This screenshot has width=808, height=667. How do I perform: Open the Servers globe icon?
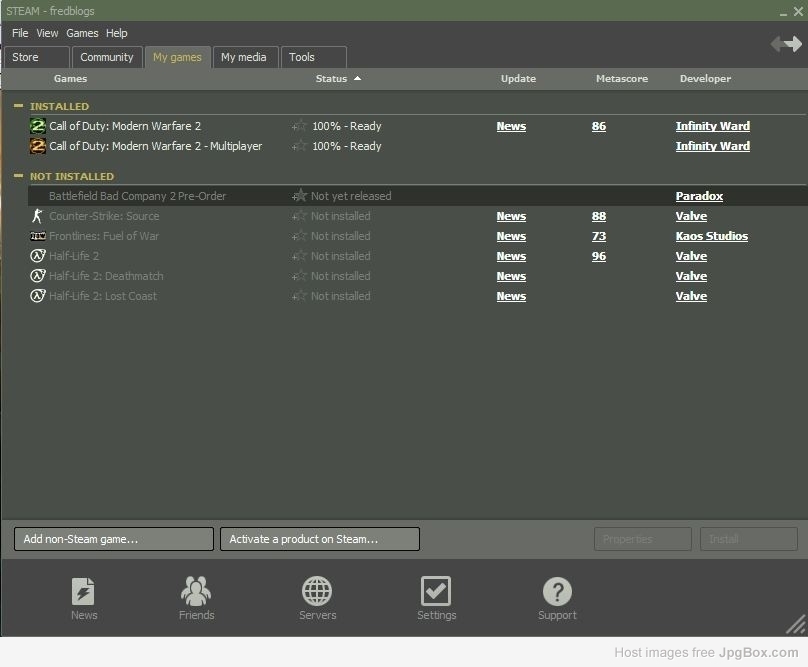point(317,591)
